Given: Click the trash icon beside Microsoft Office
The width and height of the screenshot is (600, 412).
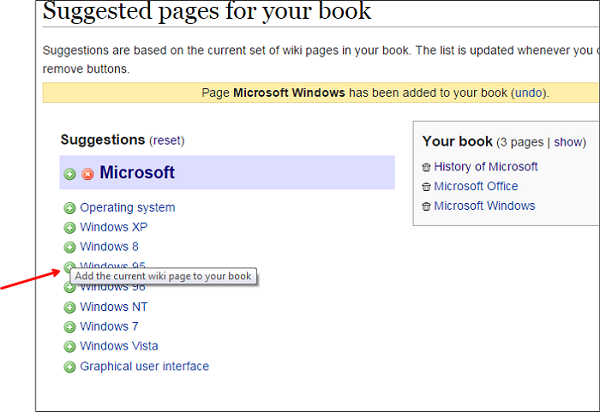Looking at the screenshot, I should click(x=426, y=187).
